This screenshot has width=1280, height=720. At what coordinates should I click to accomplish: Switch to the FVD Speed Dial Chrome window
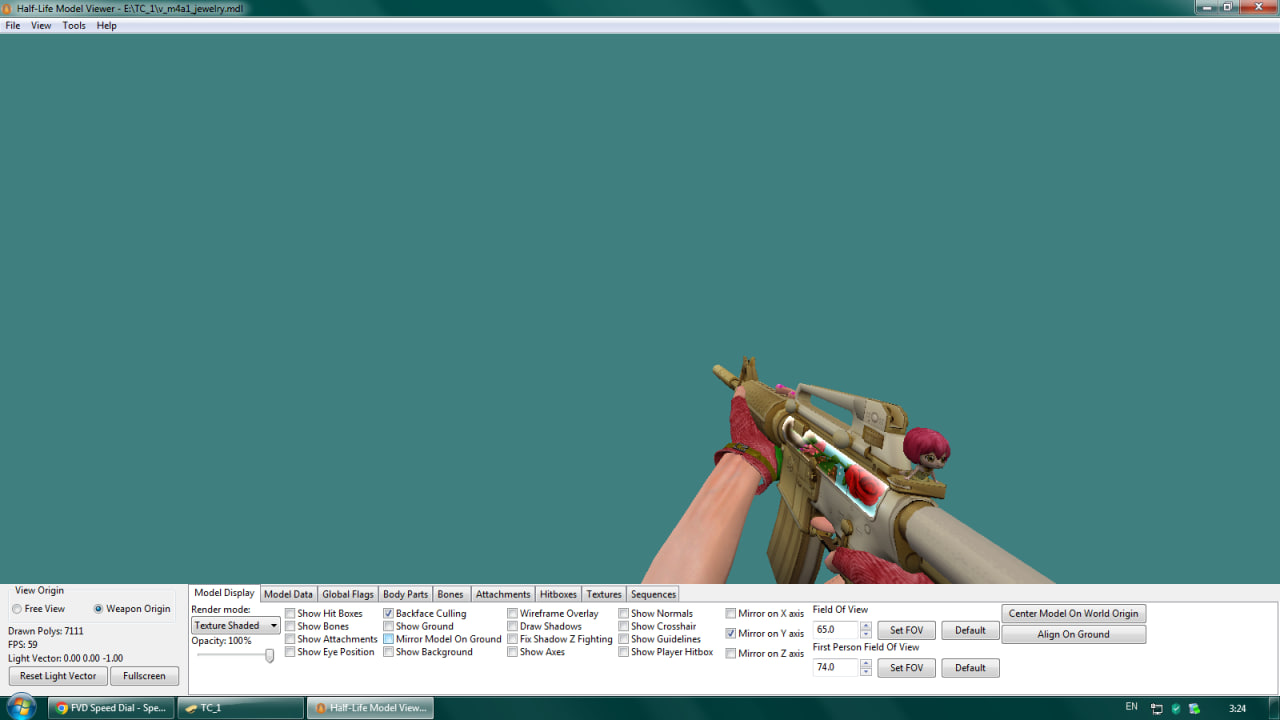[111, 708]
